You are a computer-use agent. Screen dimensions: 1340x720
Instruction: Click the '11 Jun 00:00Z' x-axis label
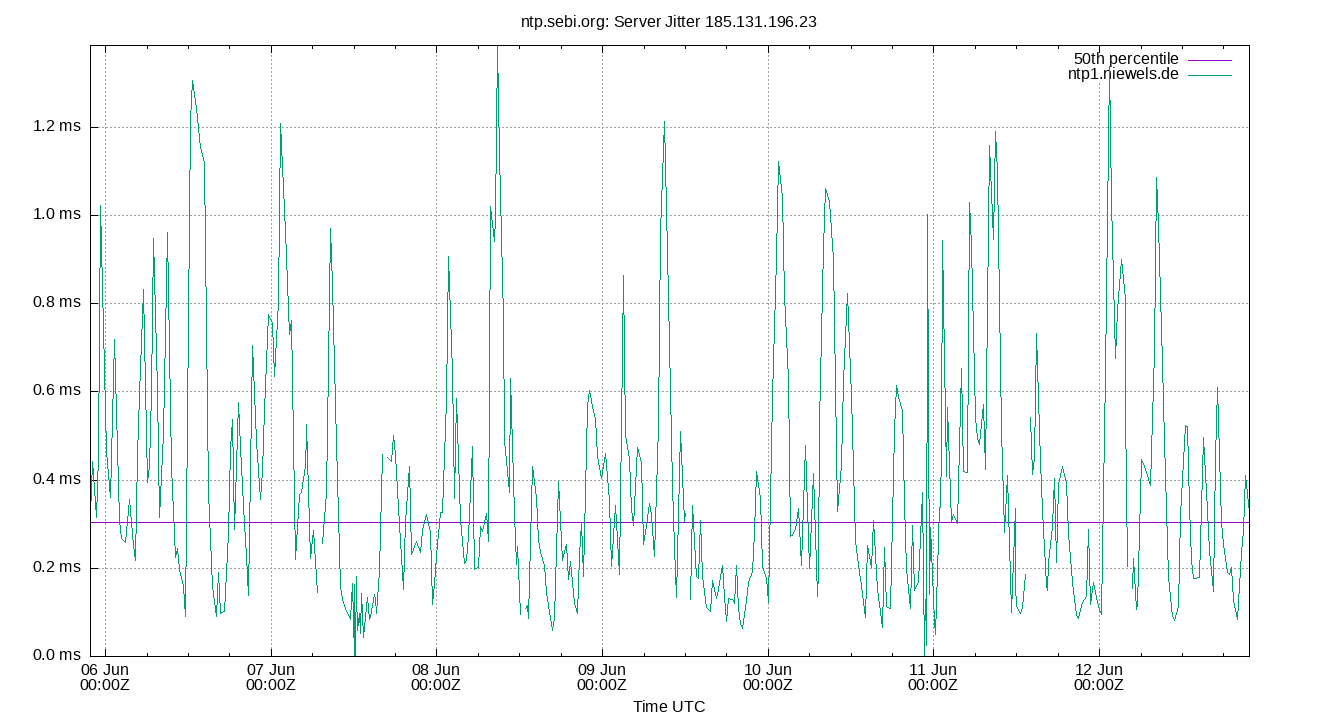pos(933,677)
